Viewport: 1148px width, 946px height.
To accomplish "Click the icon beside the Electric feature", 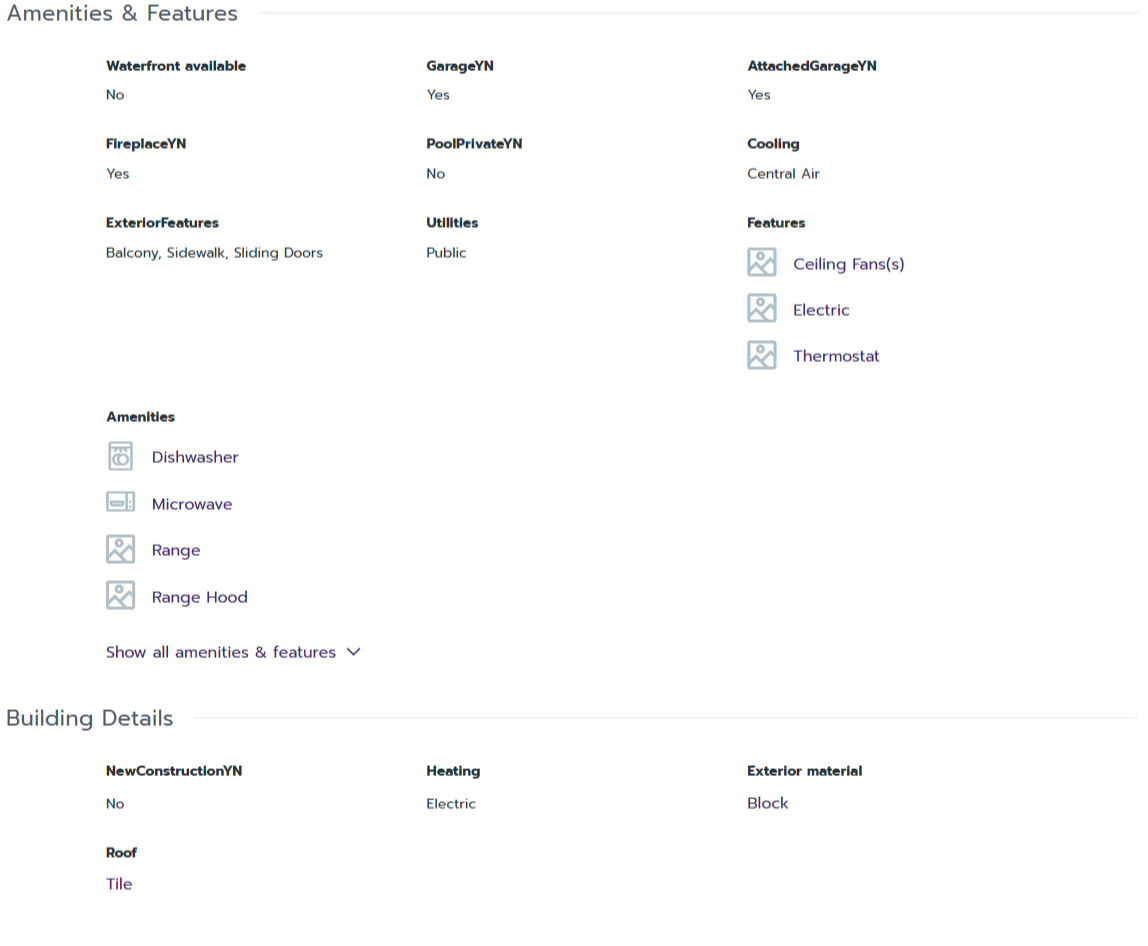I will coord(761,309).
